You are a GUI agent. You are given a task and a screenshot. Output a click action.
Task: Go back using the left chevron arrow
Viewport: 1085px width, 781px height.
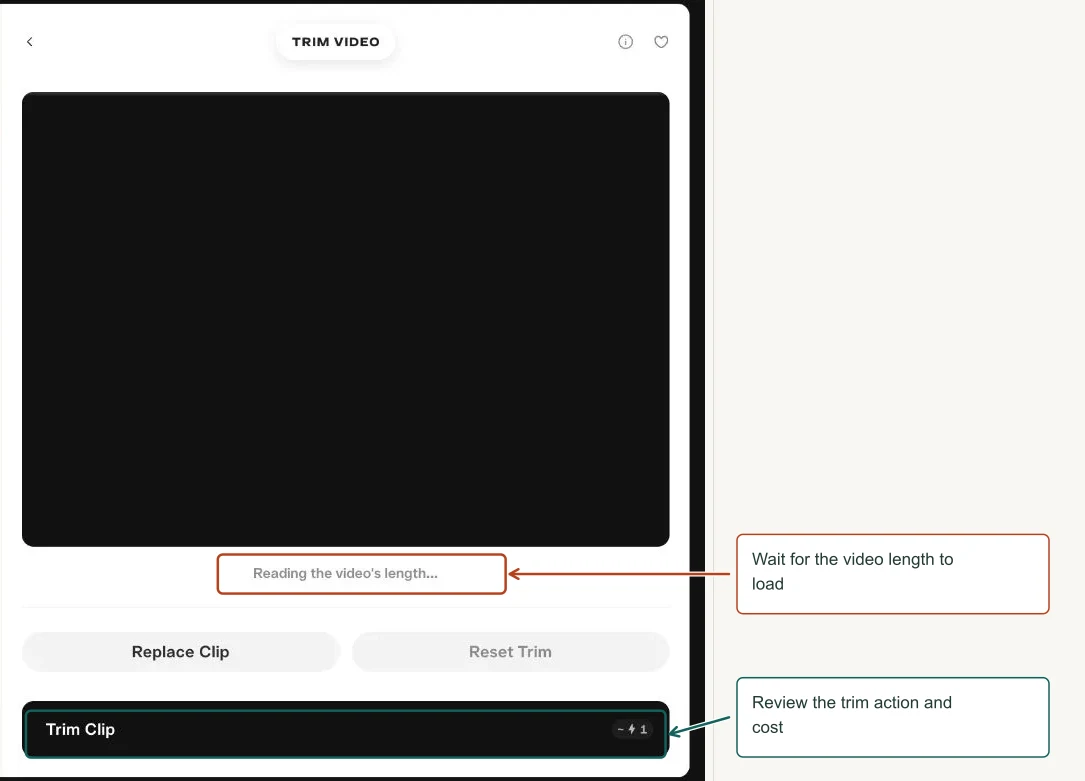pyautogui.click(x=30, y=42)
